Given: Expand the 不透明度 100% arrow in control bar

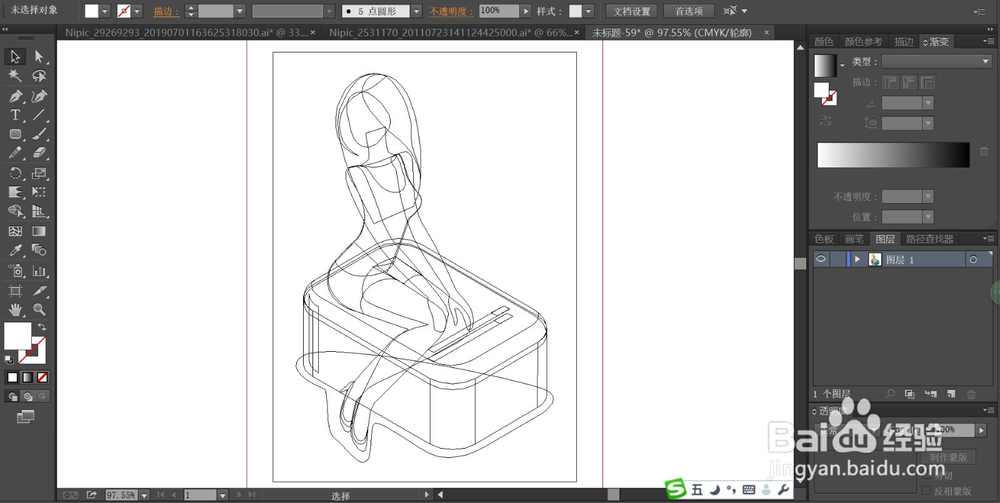Looking at the screenshot, I should (x=526, y=11).
